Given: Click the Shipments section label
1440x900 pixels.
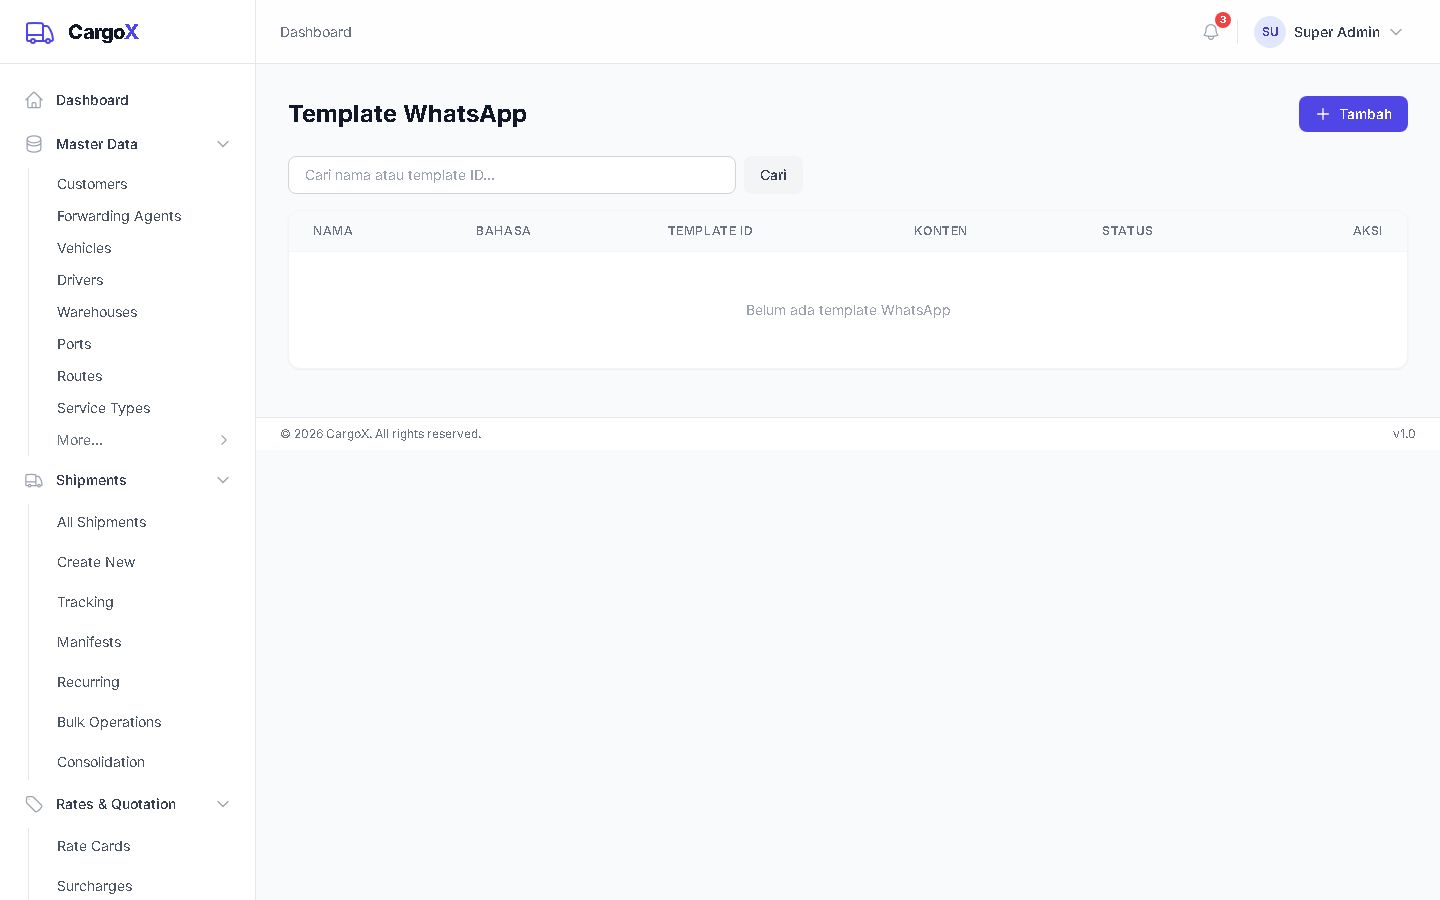Looking at the screenshot, I should (x=91, y=480).
